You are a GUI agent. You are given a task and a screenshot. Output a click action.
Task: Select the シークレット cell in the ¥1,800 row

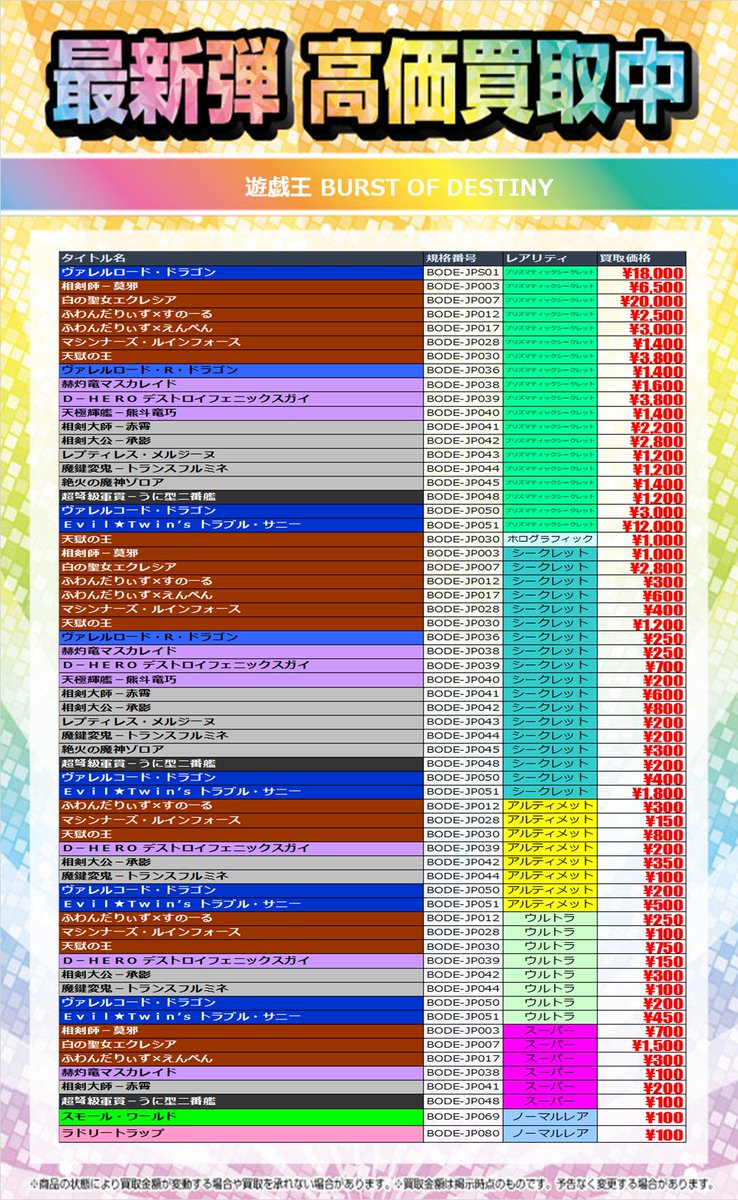pyautogui.click(x=550, y=791)
